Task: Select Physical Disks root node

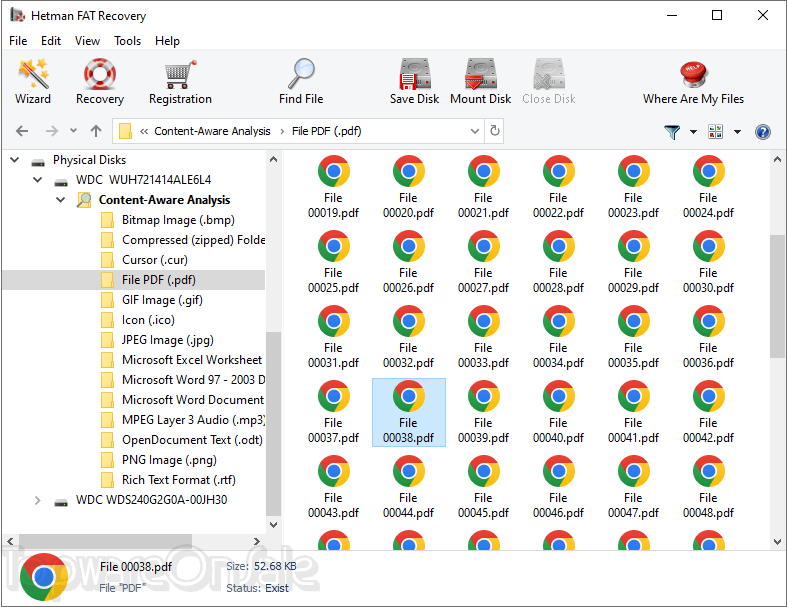Action: click(89, 160)
